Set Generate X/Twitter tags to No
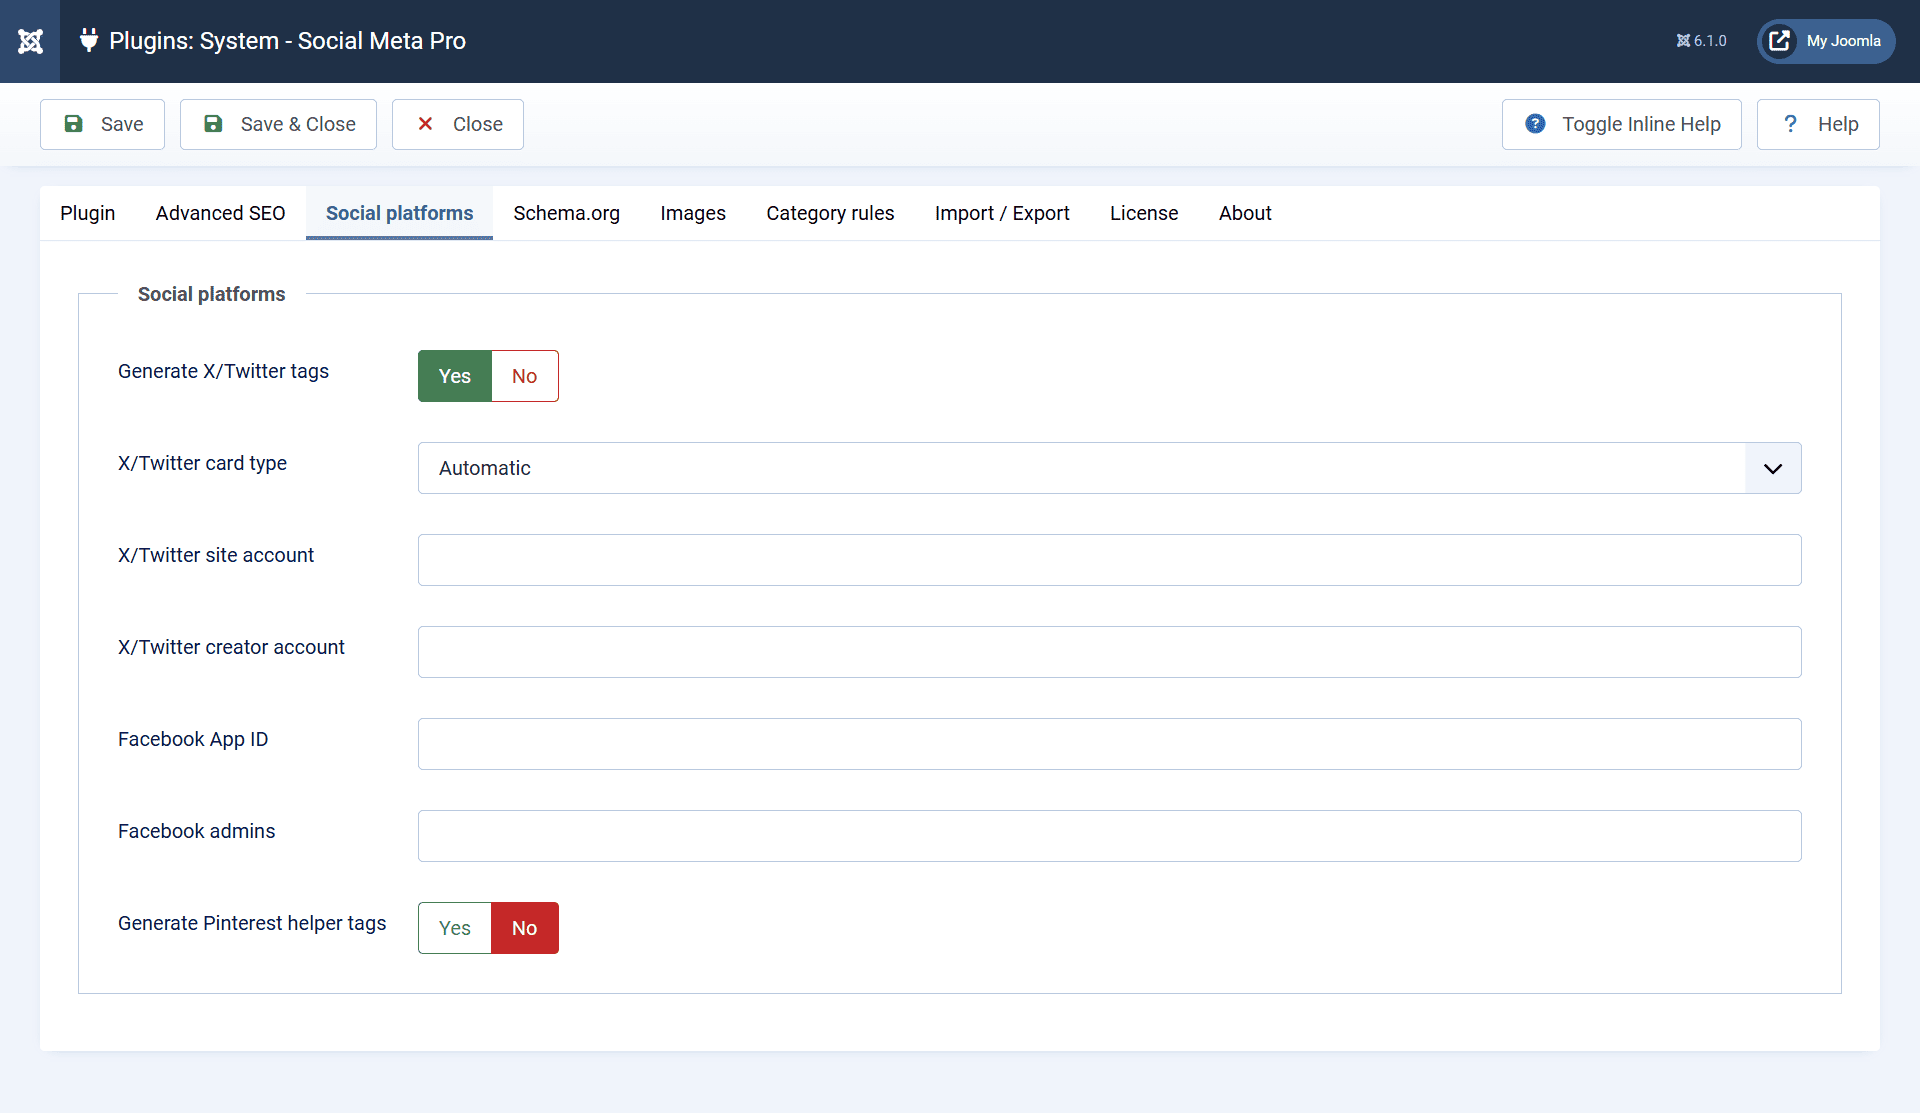The width and height of the screenshot is (1920, 1113). click(524, 376)
